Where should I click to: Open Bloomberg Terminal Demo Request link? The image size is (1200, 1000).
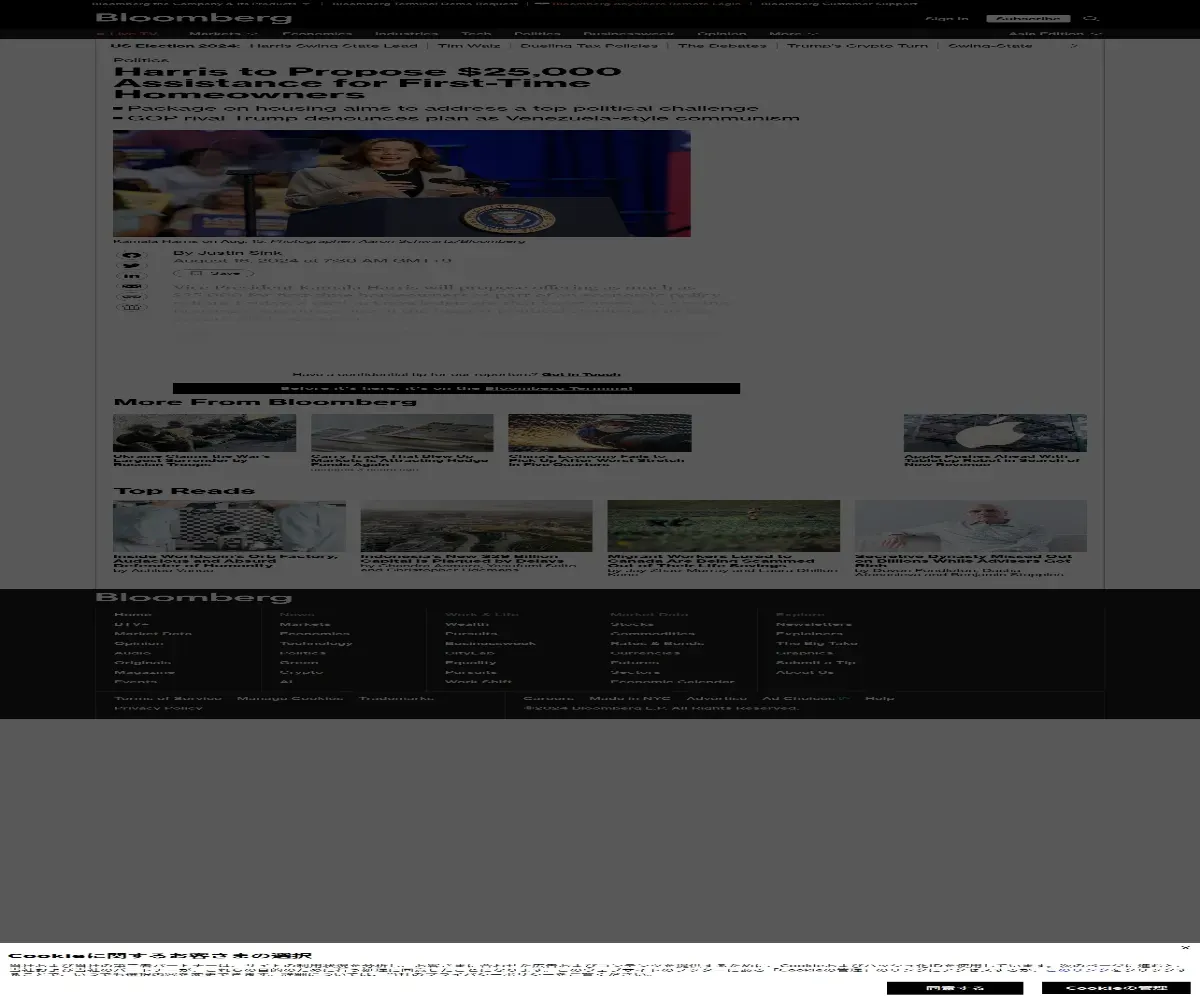pos(426,3)
